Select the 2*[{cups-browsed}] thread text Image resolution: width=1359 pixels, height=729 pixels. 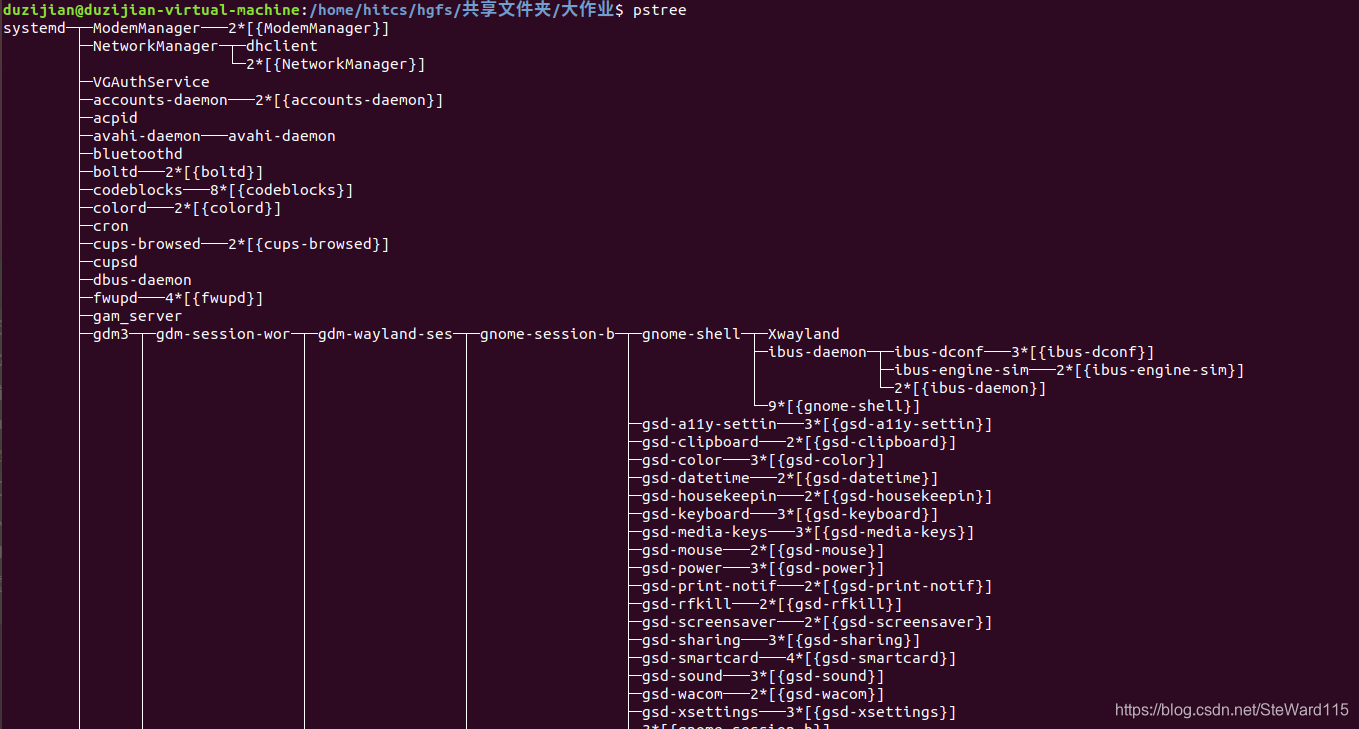pos(309,244)
